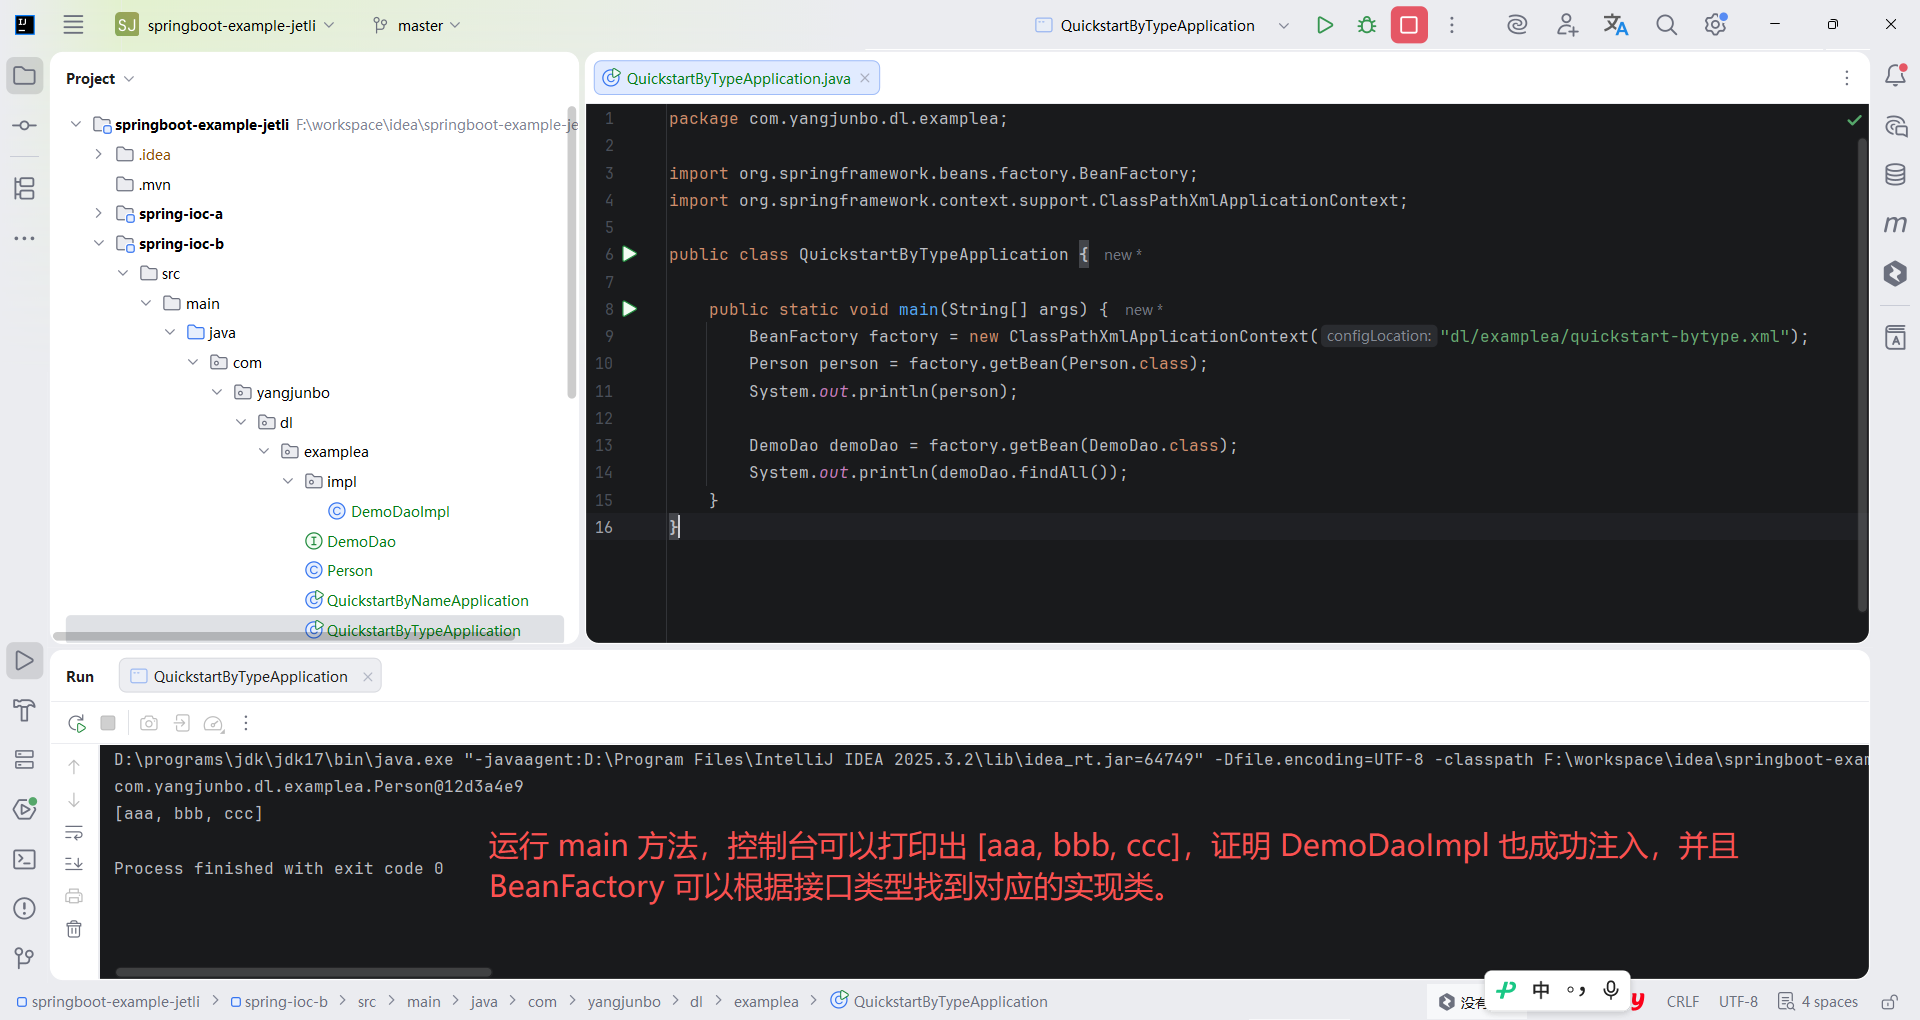Open DemoDaoImpl in project tree

(400, 511)
